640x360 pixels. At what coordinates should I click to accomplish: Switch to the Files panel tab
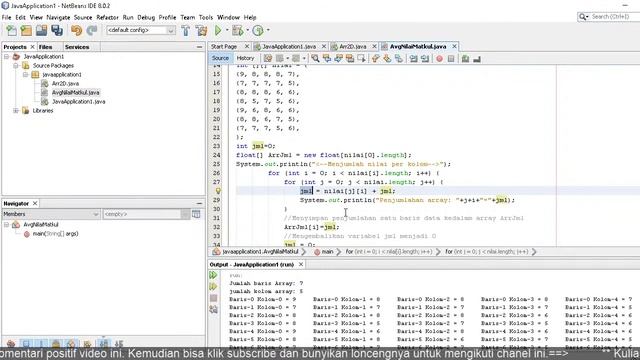[x=45, y=47]
